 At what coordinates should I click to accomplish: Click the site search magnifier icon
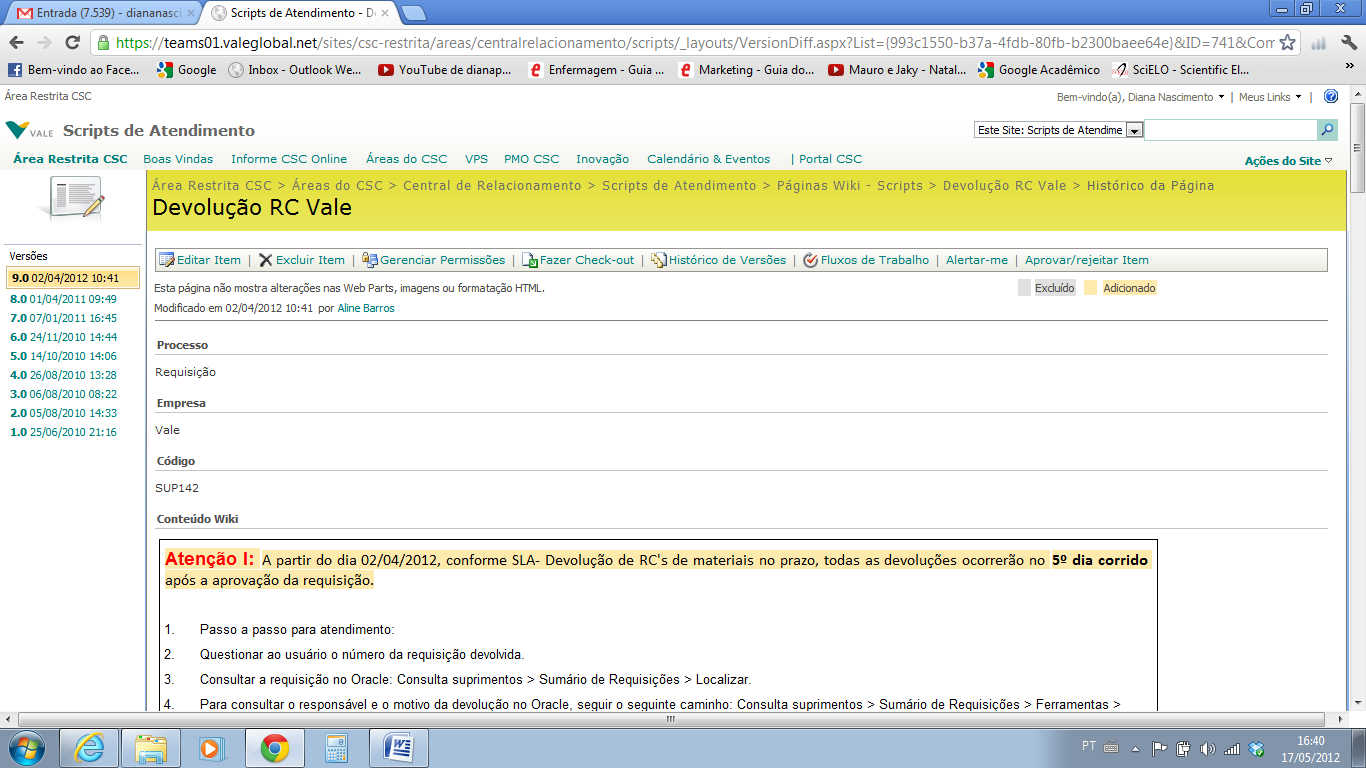coord(1327,130)
